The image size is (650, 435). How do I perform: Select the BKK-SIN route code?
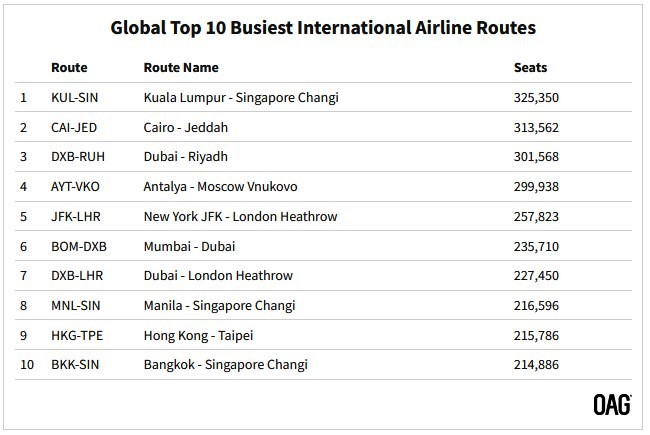[x=75, y=365]
